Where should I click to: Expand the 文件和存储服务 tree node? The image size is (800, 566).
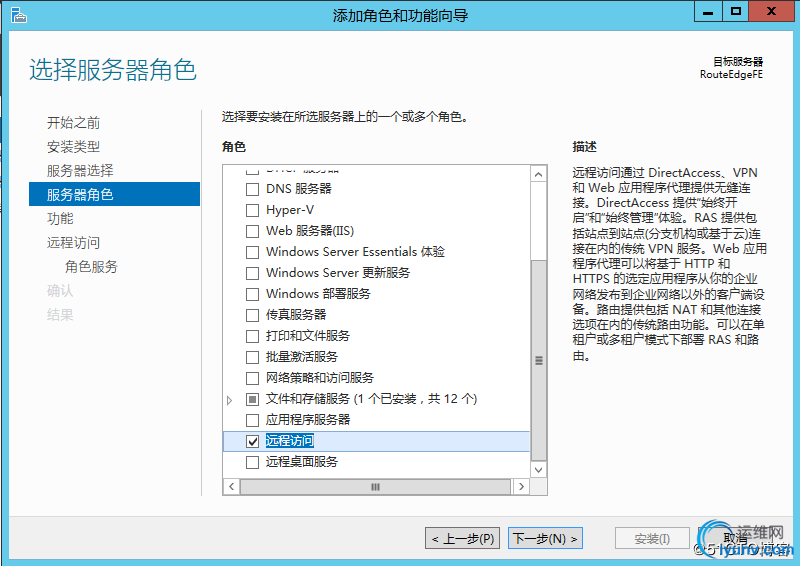(229, 400)
